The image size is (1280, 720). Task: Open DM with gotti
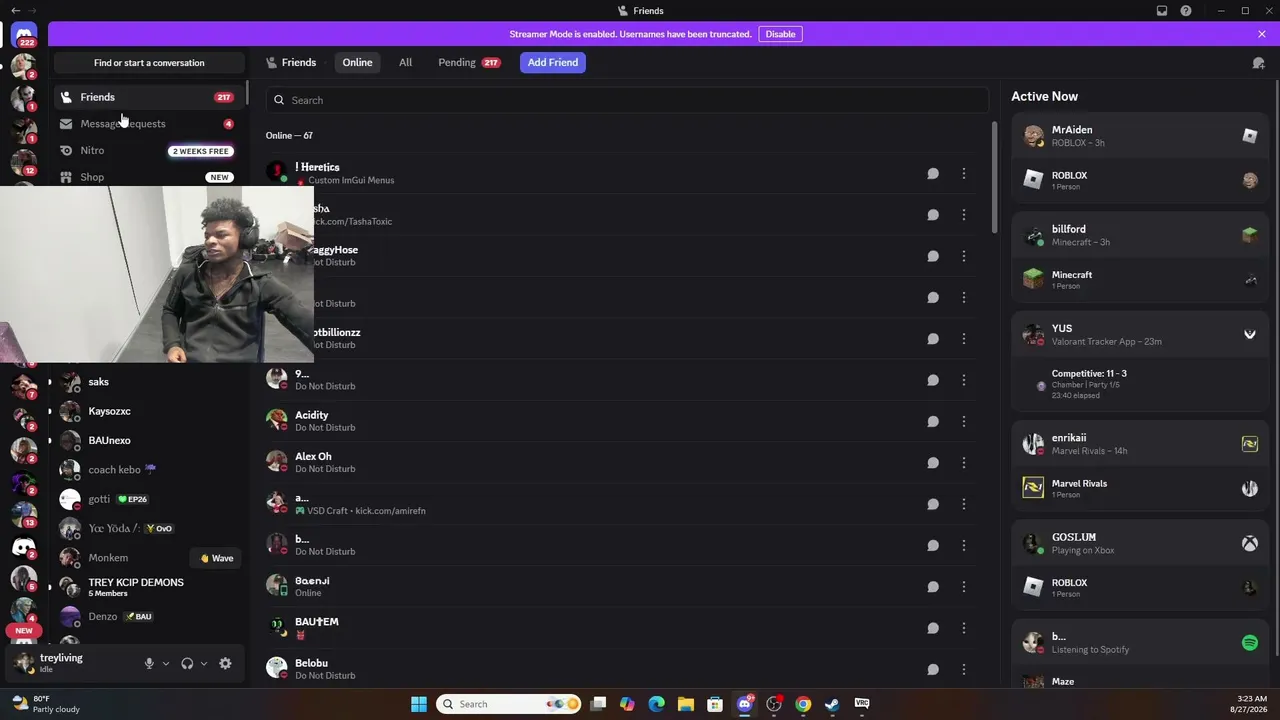pos(147,499)
